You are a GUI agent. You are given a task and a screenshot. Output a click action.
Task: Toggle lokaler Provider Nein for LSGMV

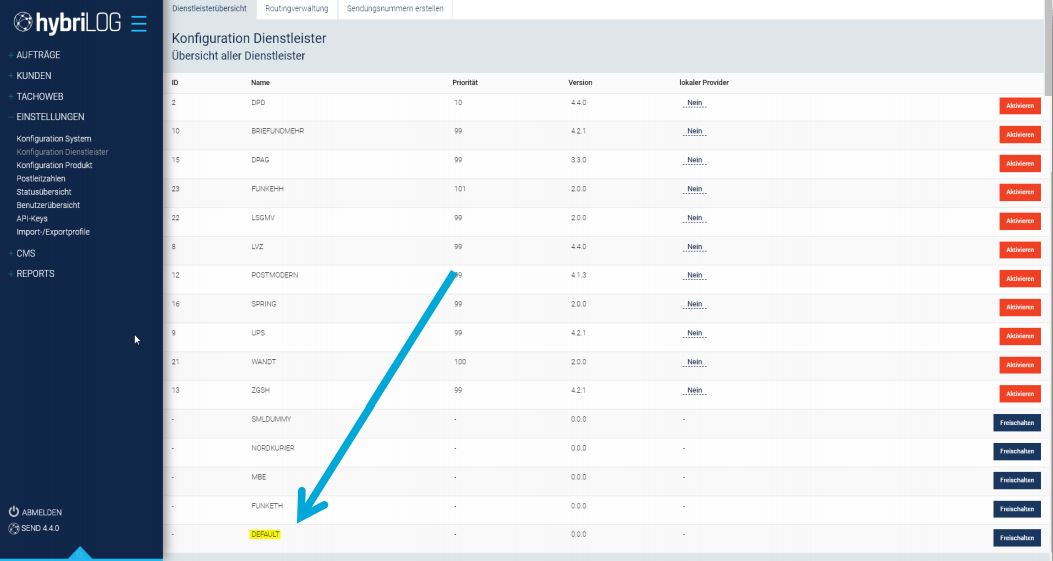click(x=694, y=218)
